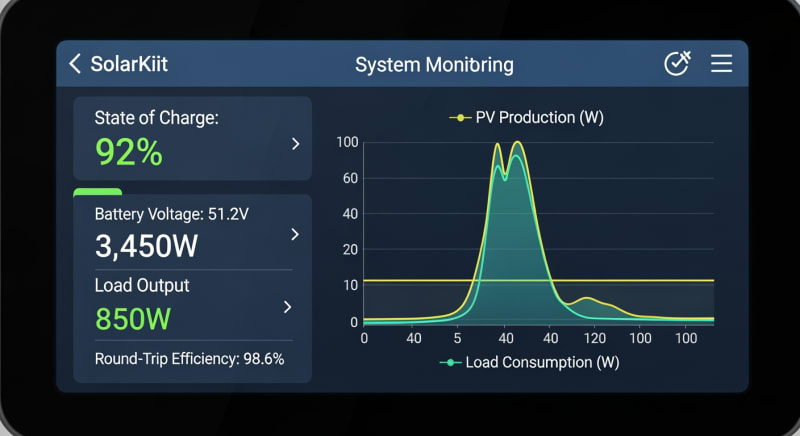Viewport: 800px width, 436px height.
Task: Click the SolarKiit title text
Action: (x=129, y=64)
